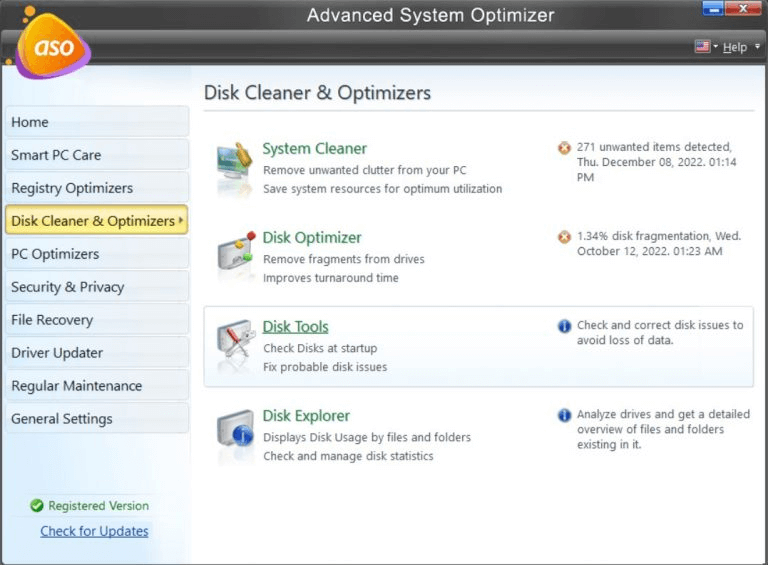Expand the Help menu
The height and width of the screenshot is (565, 768).
point(738,47)
